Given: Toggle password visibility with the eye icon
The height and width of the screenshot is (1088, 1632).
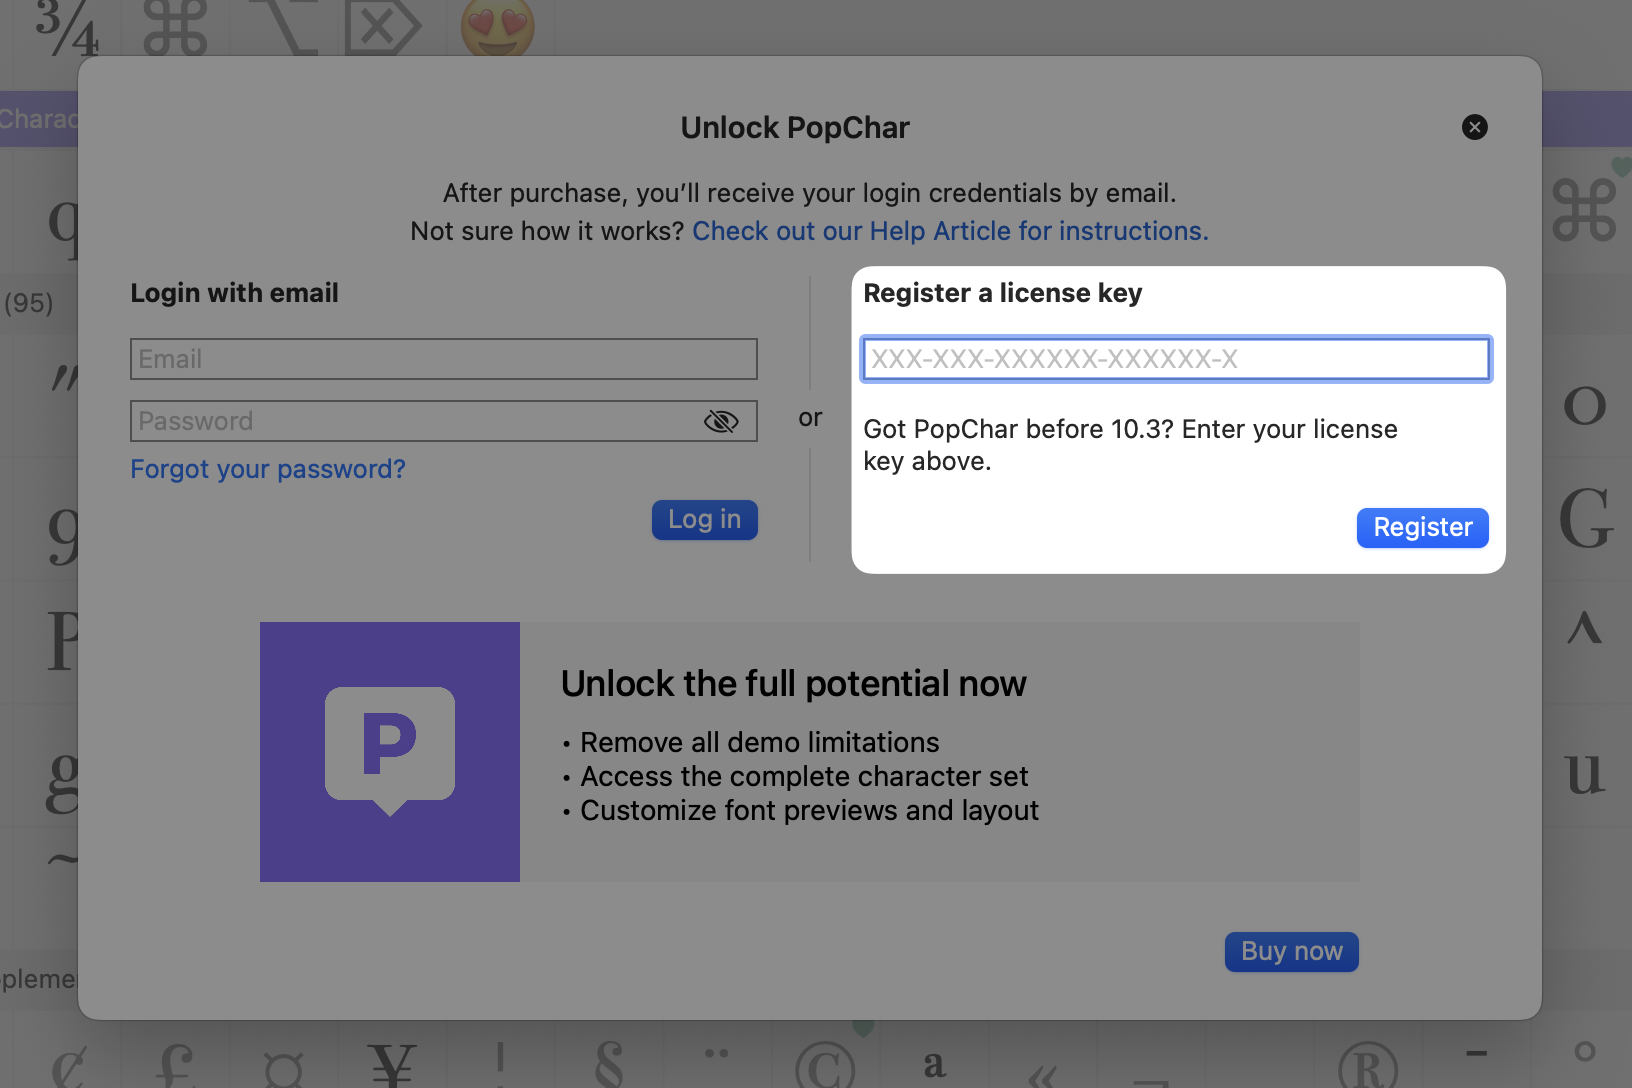Looking at the screenshot, I should coord(720,421).
